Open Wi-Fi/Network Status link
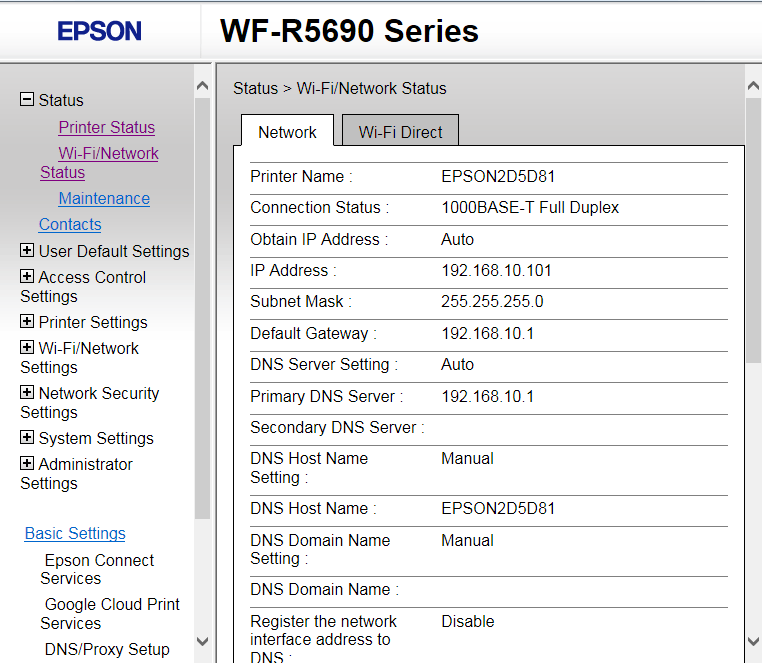Image resolution: width=762 pixels, height=663 pixels. click(108, 153)
